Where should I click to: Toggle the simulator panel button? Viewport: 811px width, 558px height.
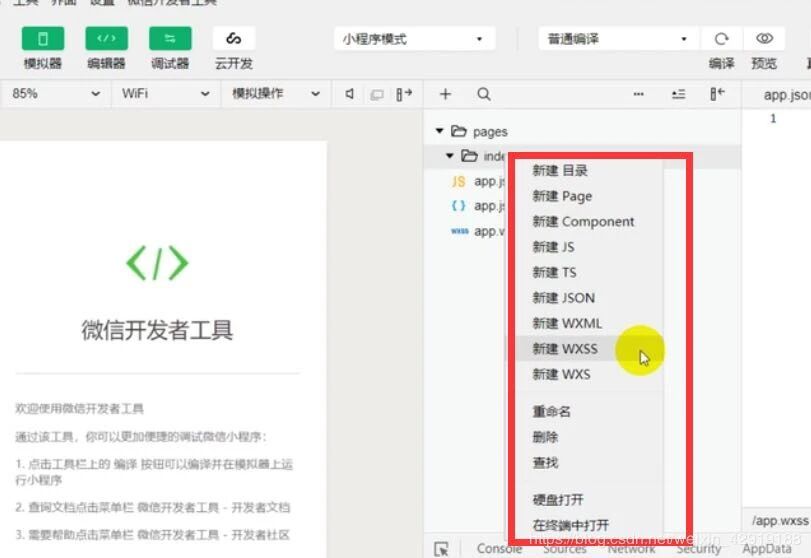[x=43, y=39]
